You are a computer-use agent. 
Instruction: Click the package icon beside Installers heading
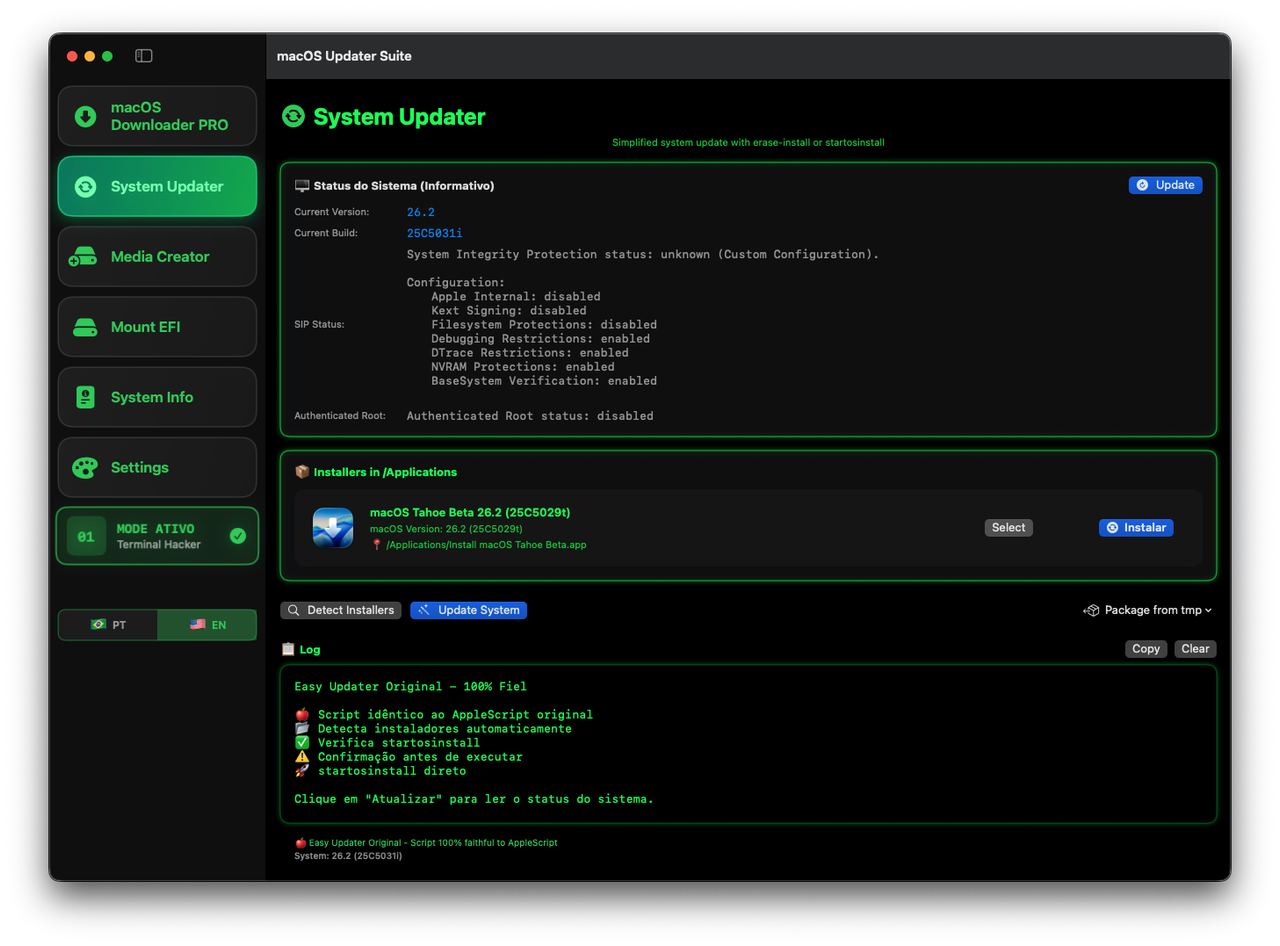pyautogui.click(x=302, y=472)
